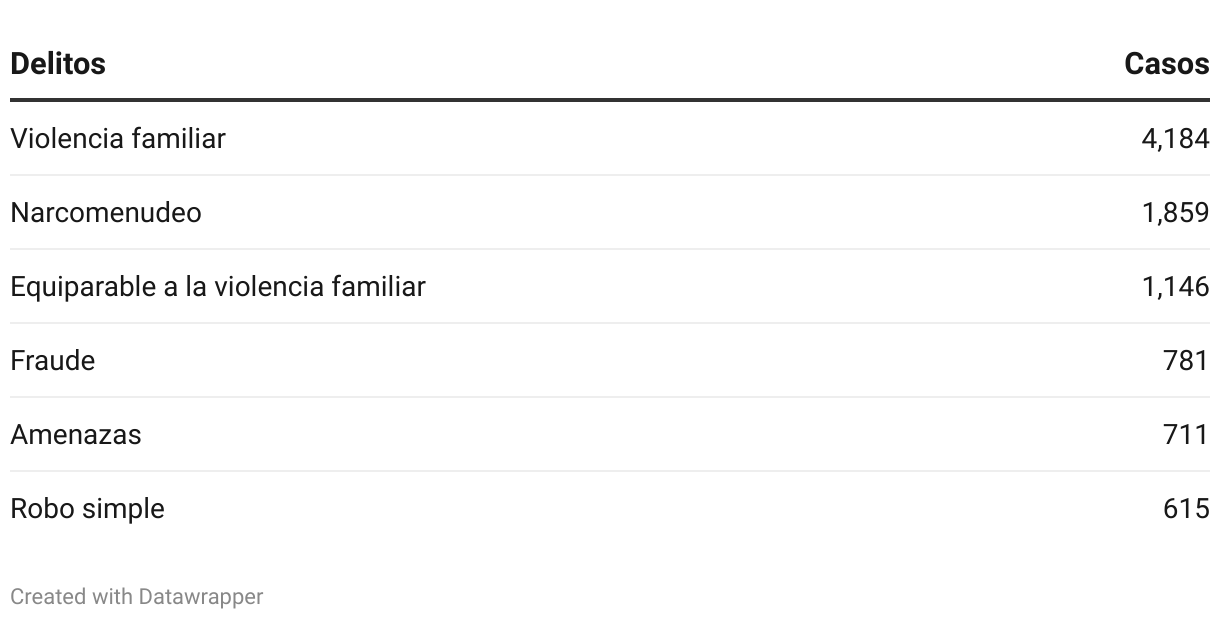Click the Casos column header
This screenshot has height=620, width=1220.
[x=1167, y=64]
